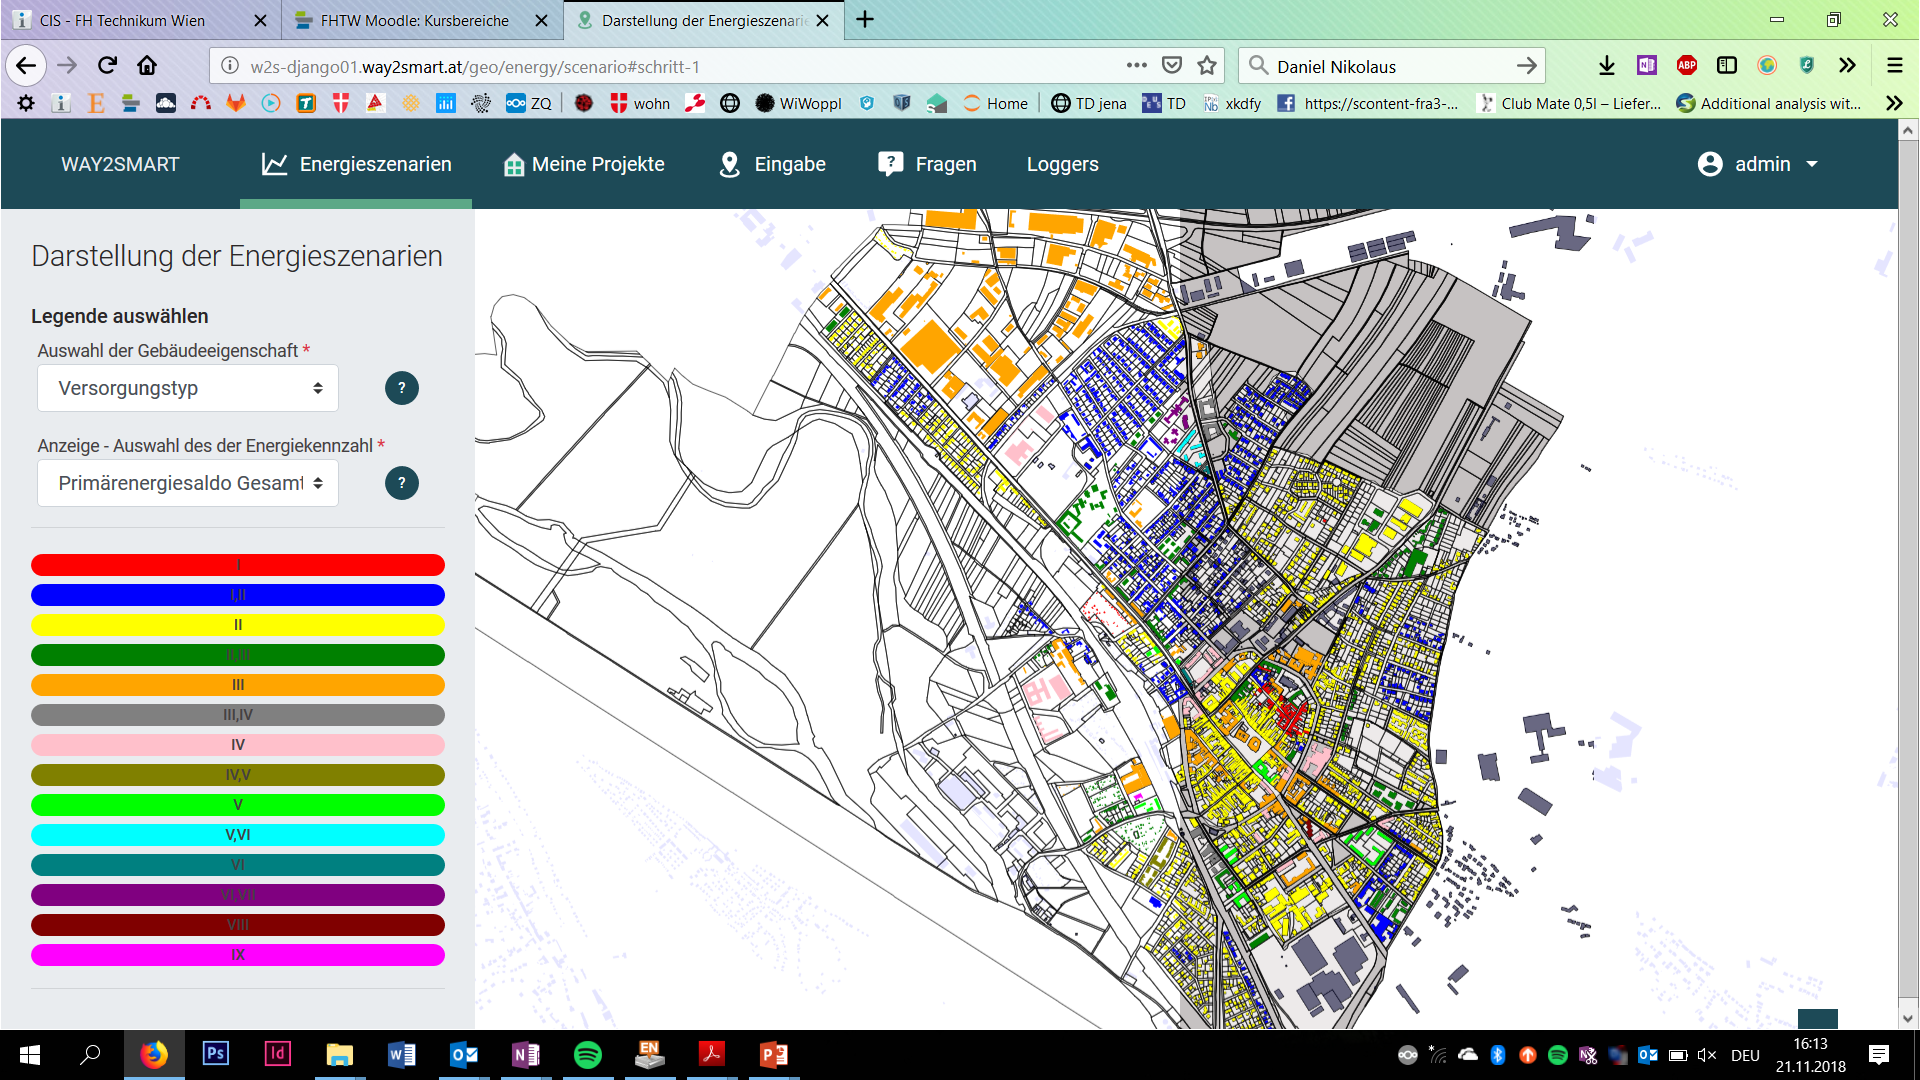This screenshot has height=1080, width=1920.
Task: Click the WAY2SMART brand link
Action: (120, 164)
